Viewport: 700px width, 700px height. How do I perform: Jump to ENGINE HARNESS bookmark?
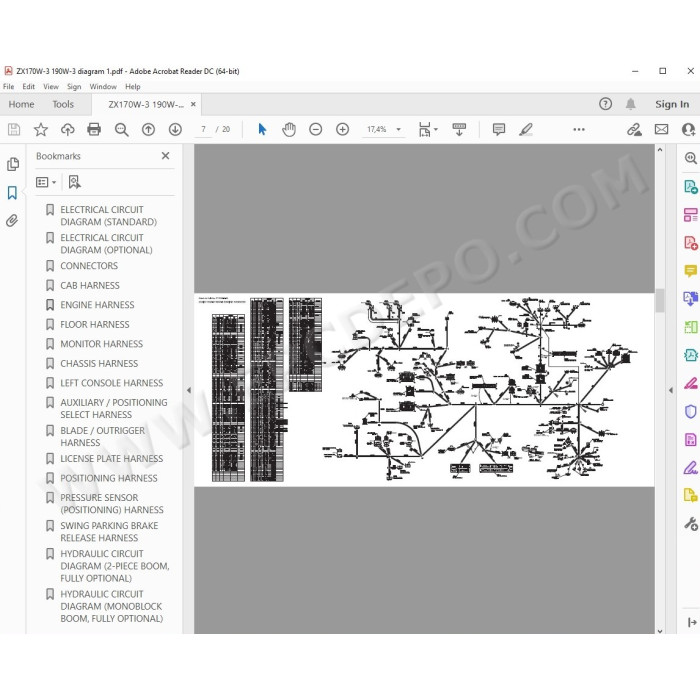[97, 305]
